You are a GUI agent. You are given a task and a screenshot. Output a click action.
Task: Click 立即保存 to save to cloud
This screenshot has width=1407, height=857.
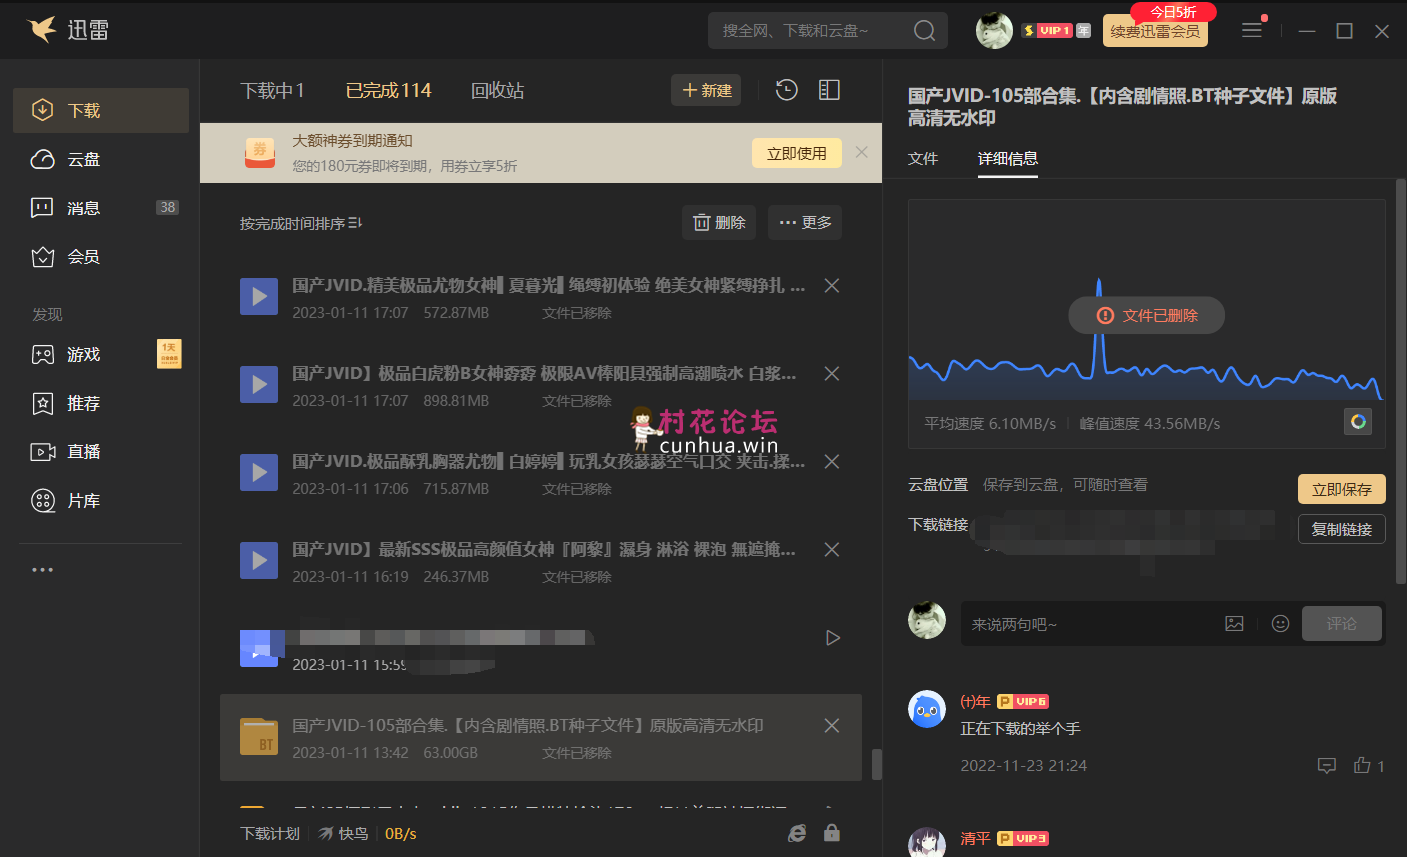pos(1342,489)
